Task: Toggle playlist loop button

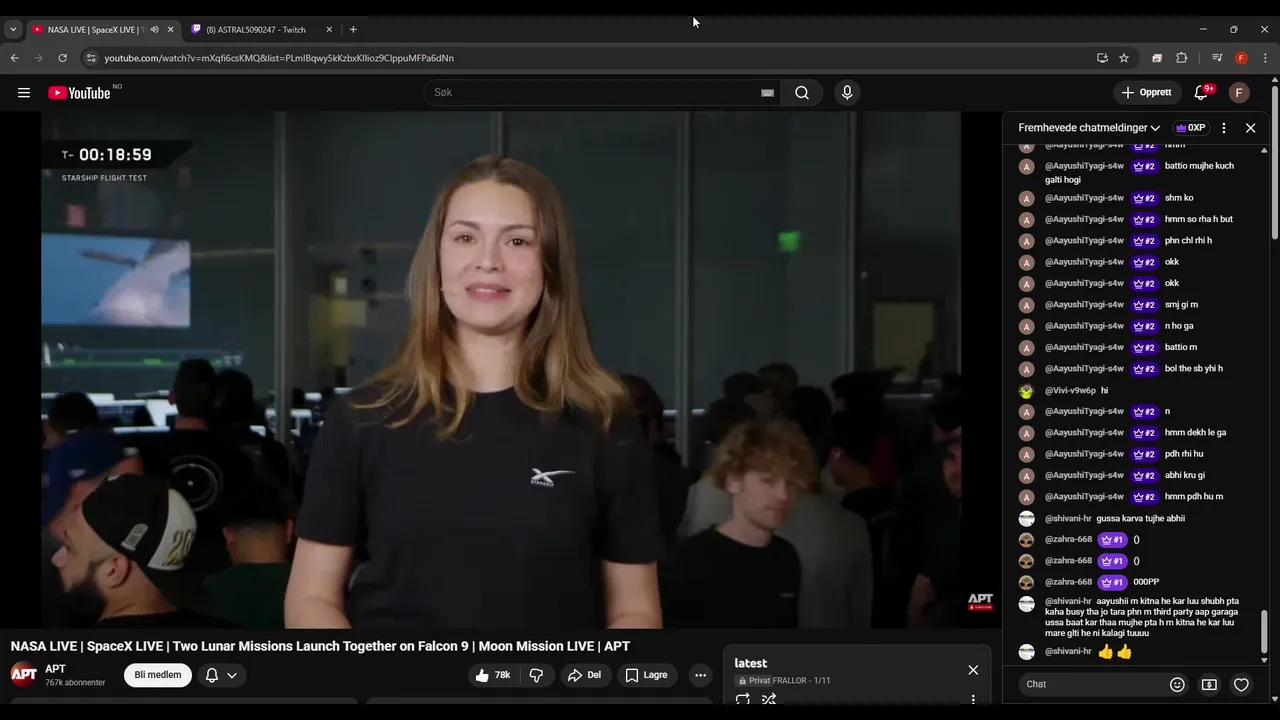Action: click(x=742, y=699)
